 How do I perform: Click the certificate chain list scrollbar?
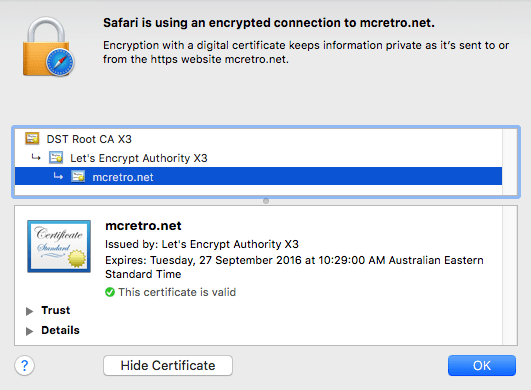tap(510, 162)
